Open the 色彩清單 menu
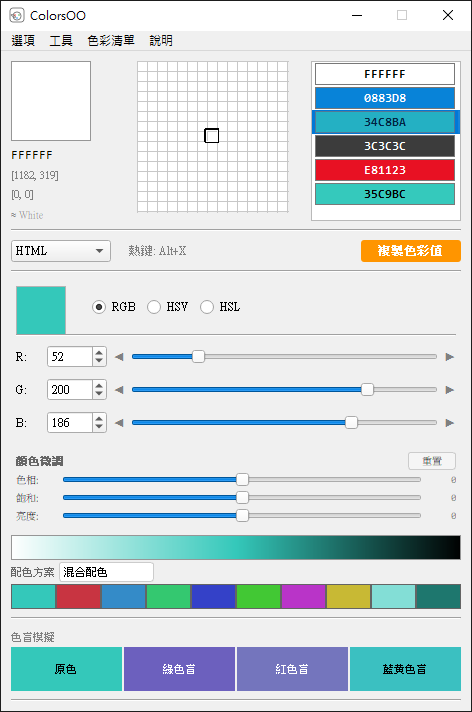The height and width of the screenshot is (712, 472). 111,40
